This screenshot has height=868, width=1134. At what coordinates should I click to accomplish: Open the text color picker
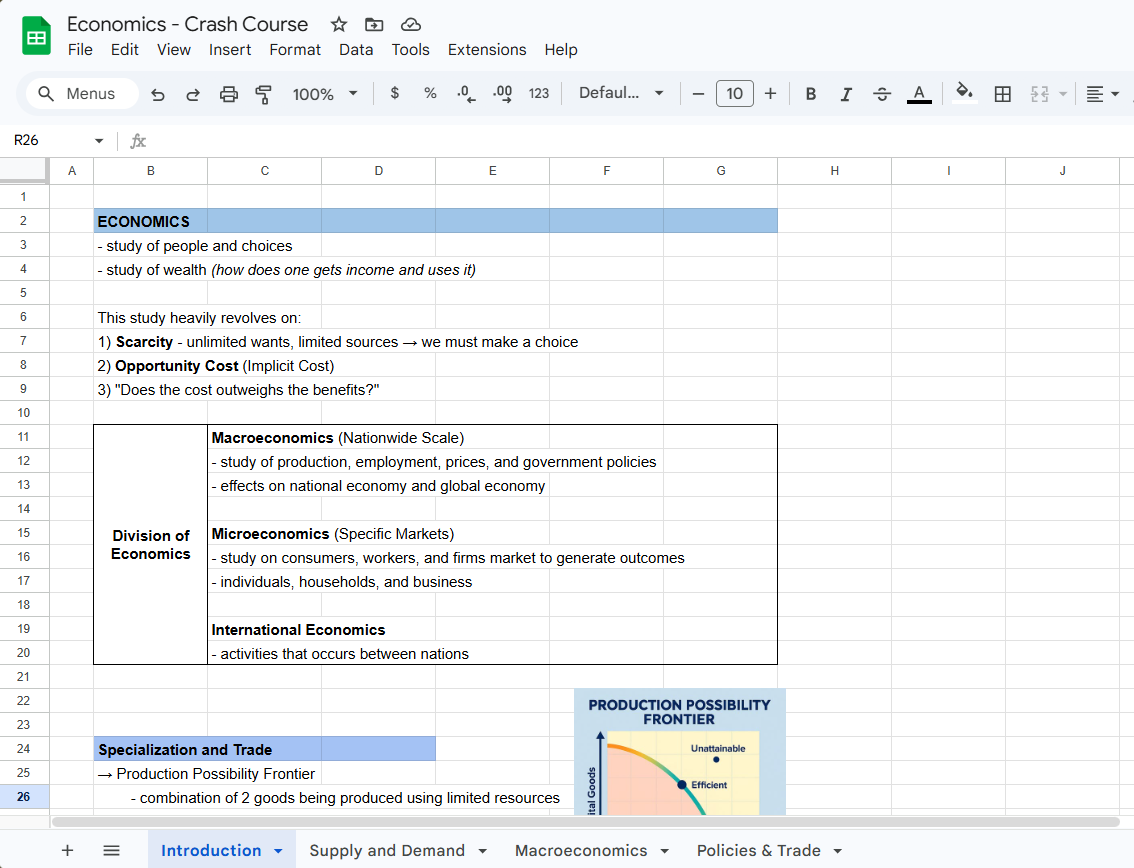919,94
